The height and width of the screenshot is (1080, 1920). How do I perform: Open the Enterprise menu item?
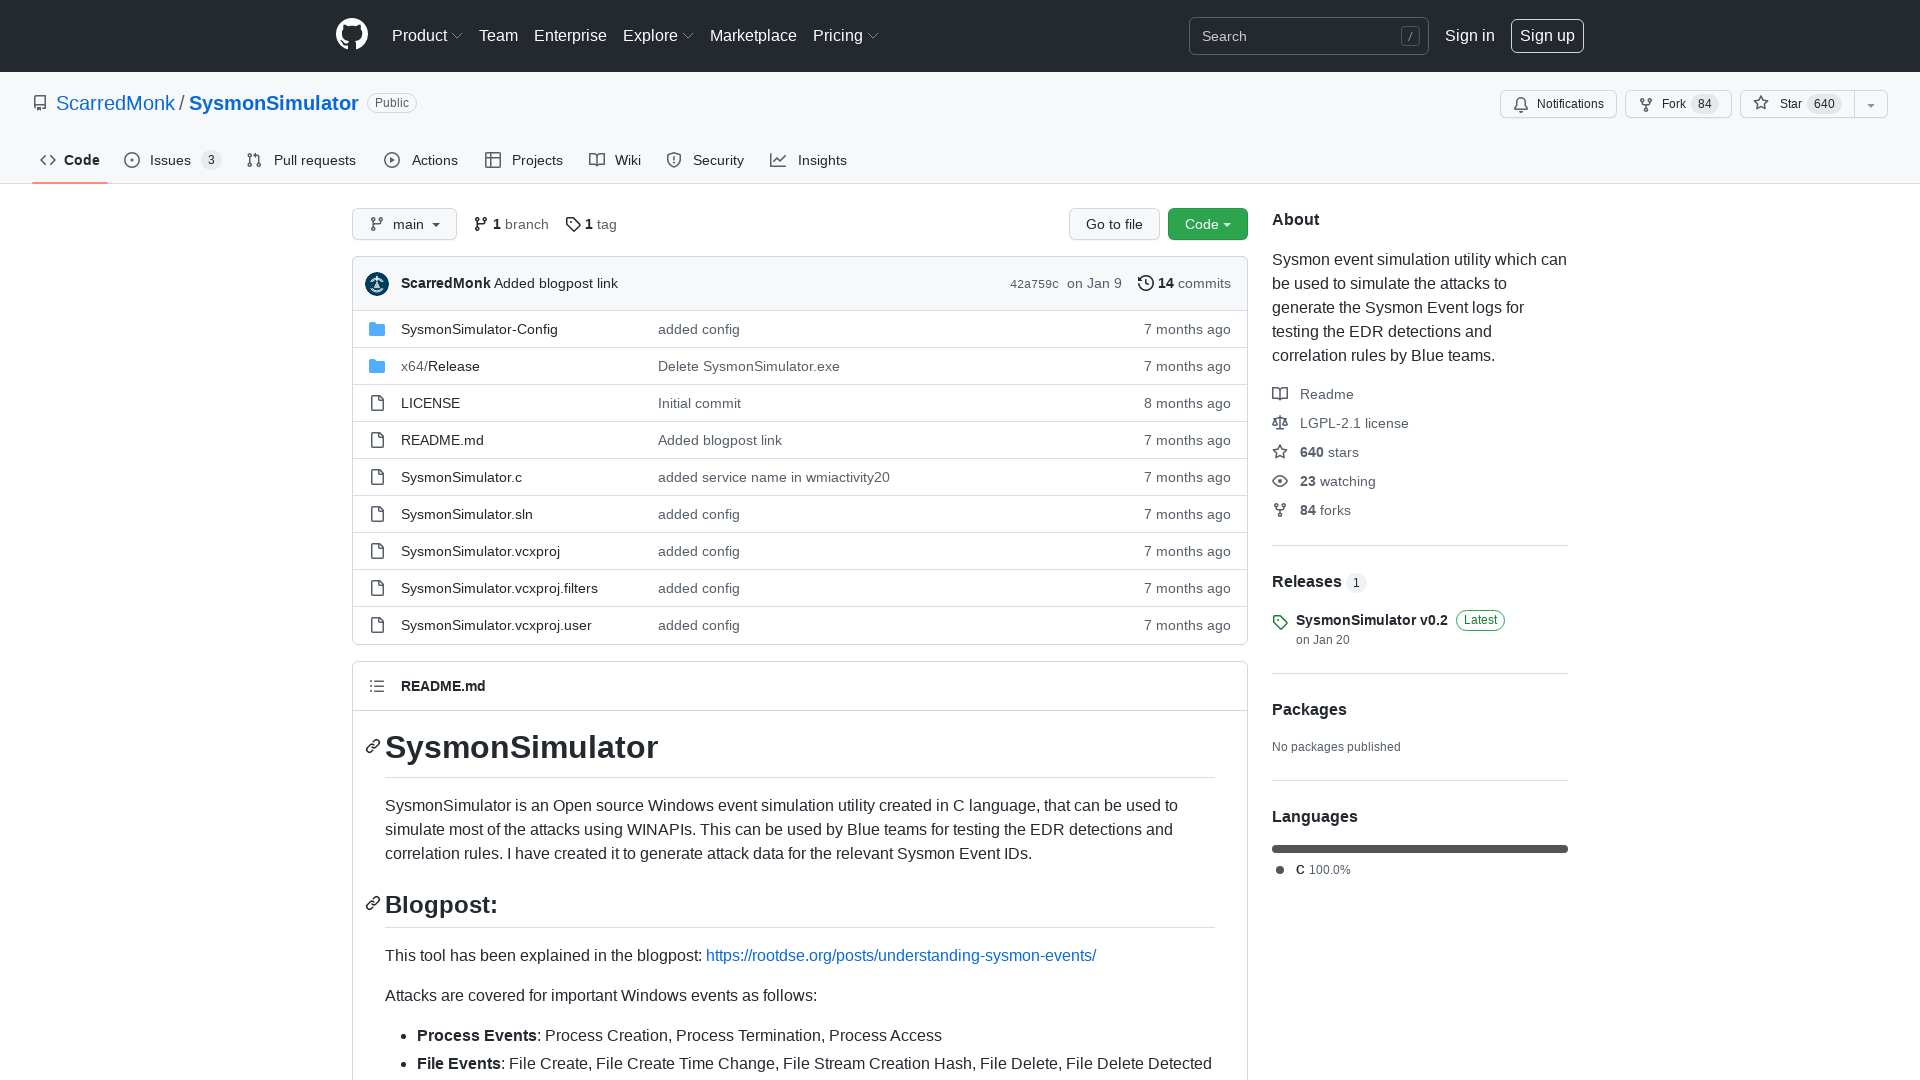click(570, 35)
